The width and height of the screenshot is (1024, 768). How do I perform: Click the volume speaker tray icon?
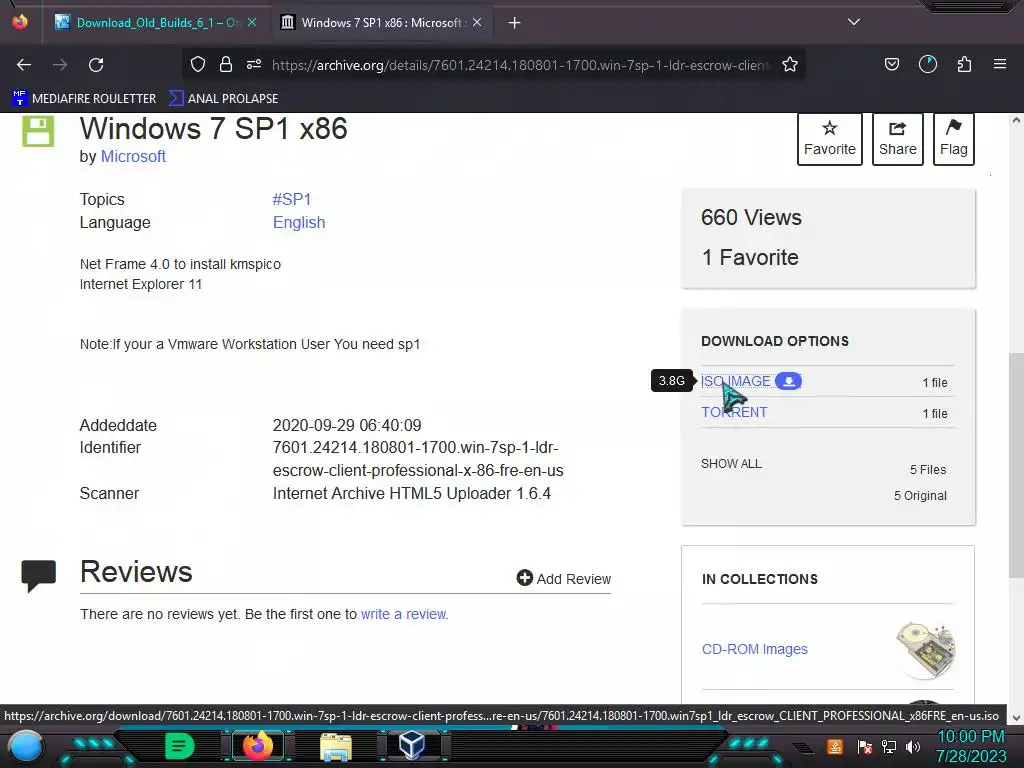click(x=913, y=746)
